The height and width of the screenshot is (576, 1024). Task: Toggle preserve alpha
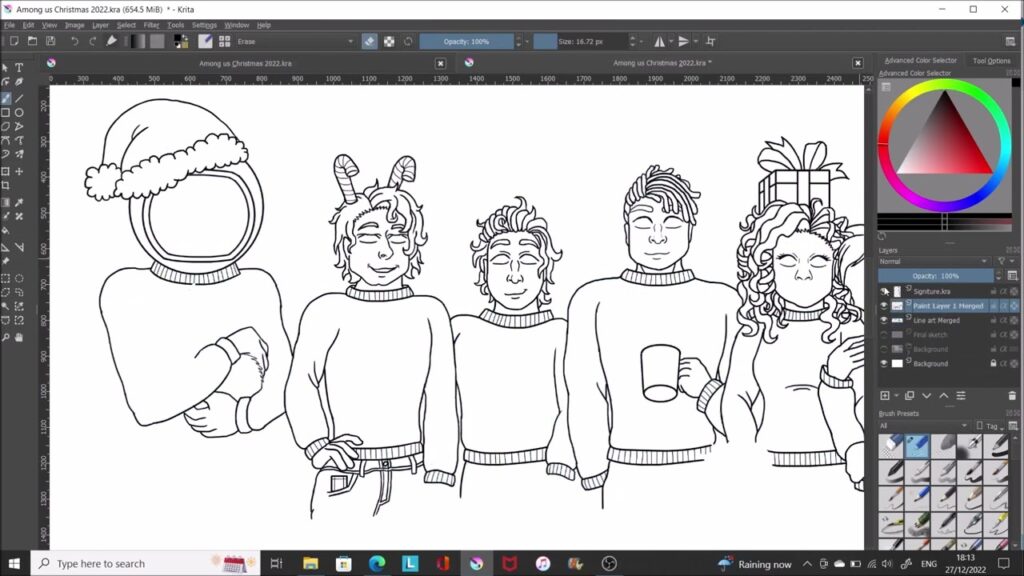(389, 41)
